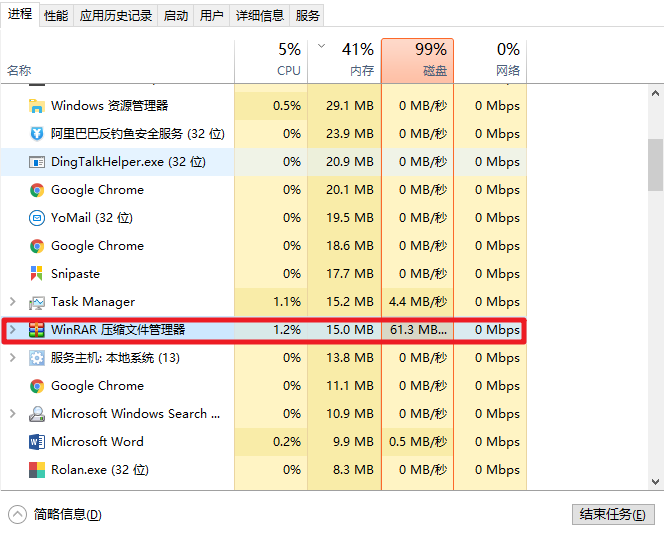The height and width of the screenshot is (539, 664).
Task: Expand the Task Manager process group
Action: 12,301
